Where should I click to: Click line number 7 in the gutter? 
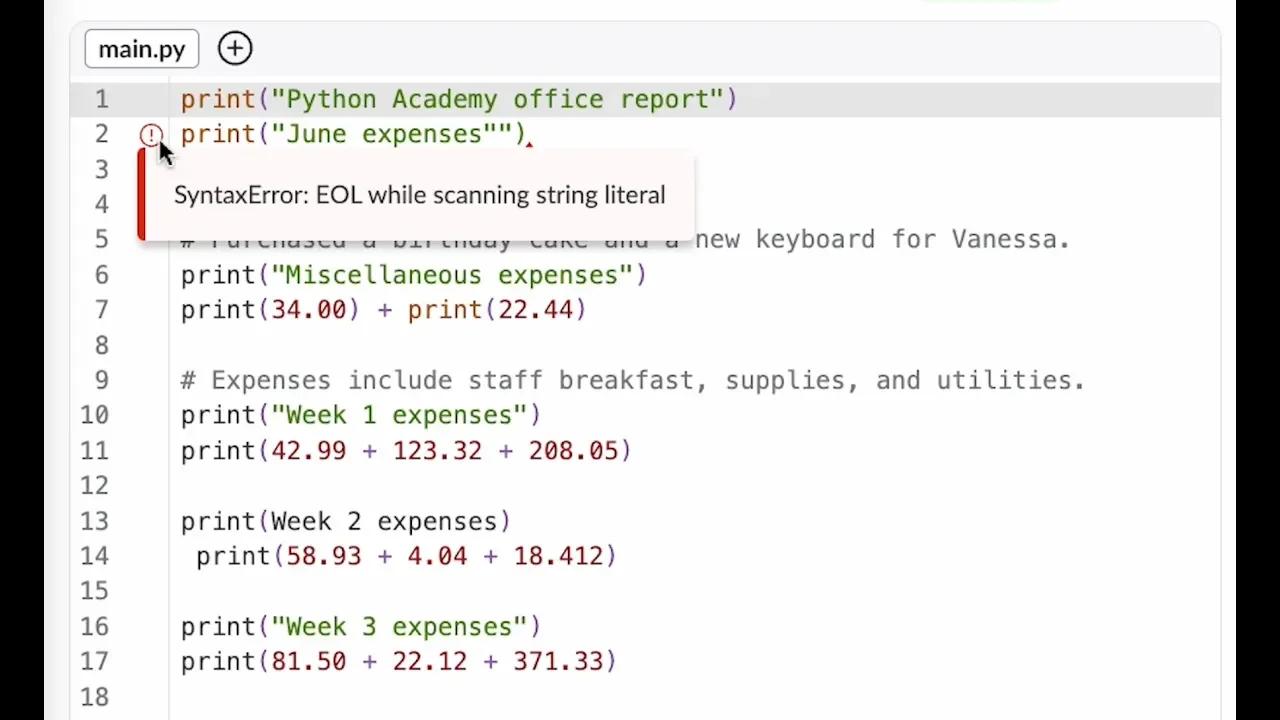pyautogui.click(x=101, y=310)
